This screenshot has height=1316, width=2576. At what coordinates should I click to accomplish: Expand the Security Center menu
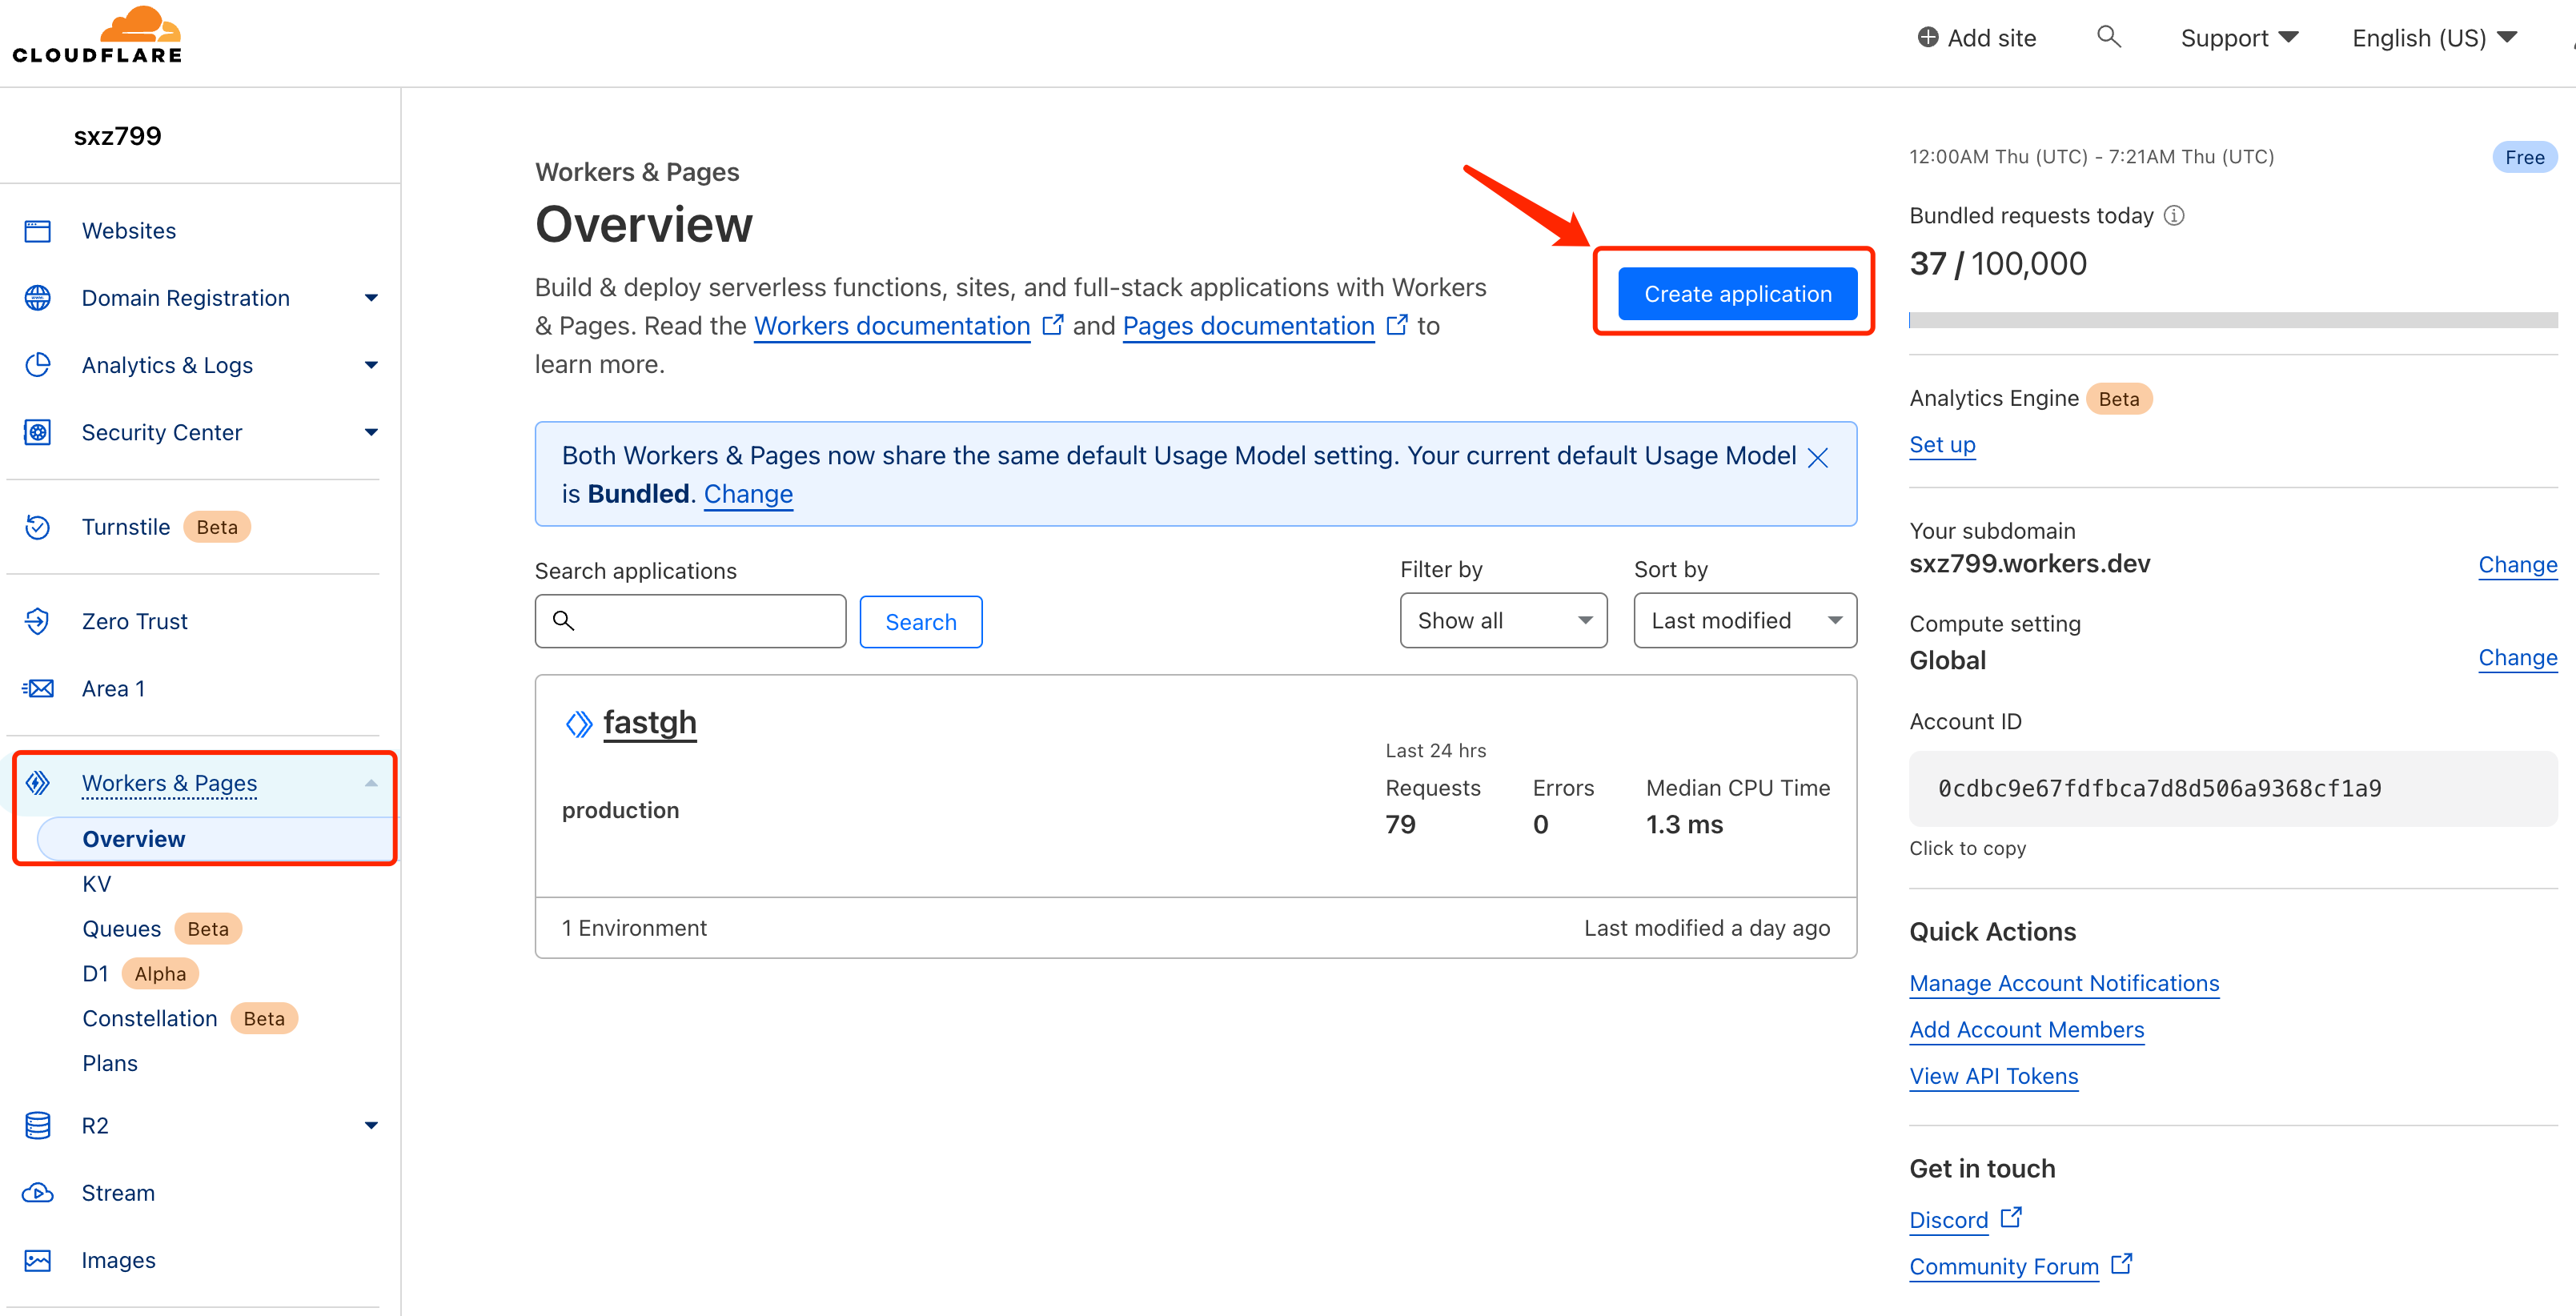[x=371, y=432]
